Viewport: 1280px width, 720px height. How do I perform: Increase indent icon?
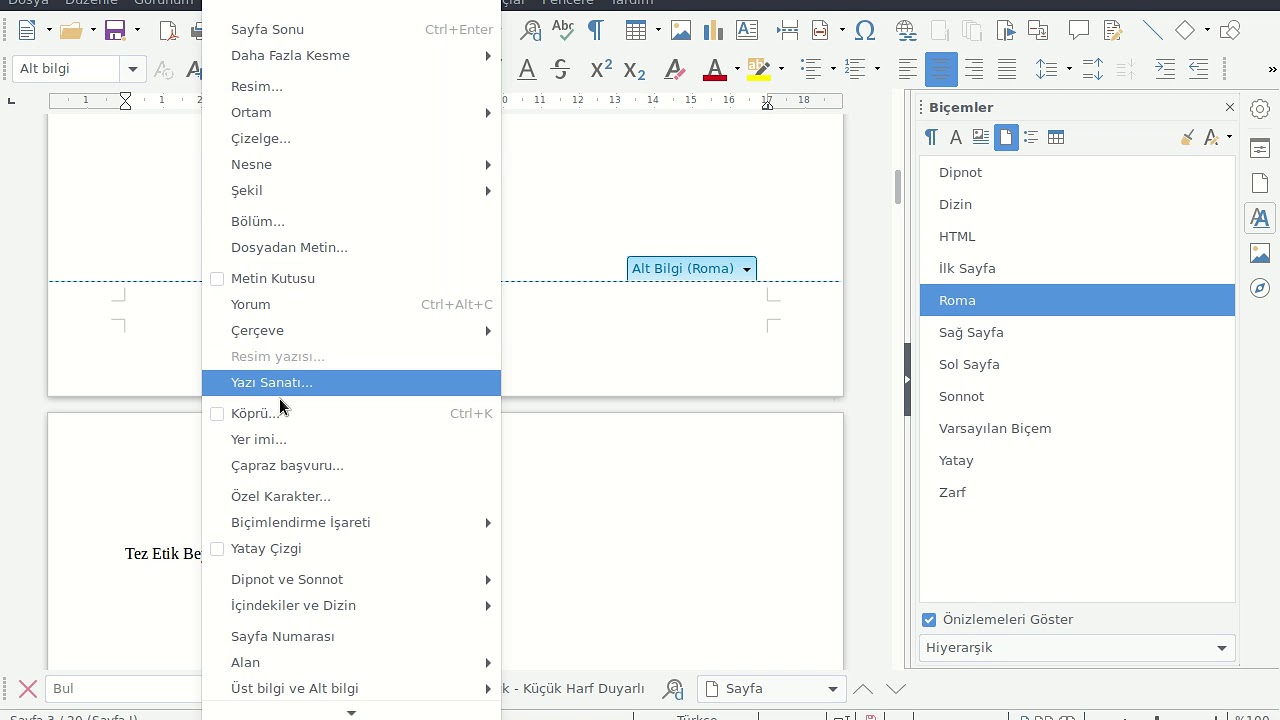pos(1165,69)
